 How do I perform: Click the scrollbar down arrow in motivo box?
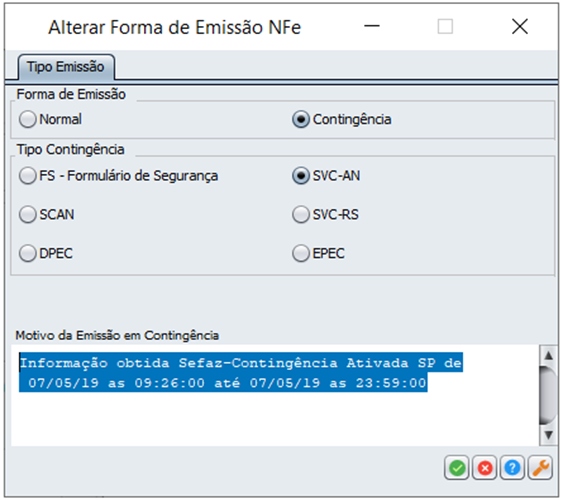[x=548, y=435]
